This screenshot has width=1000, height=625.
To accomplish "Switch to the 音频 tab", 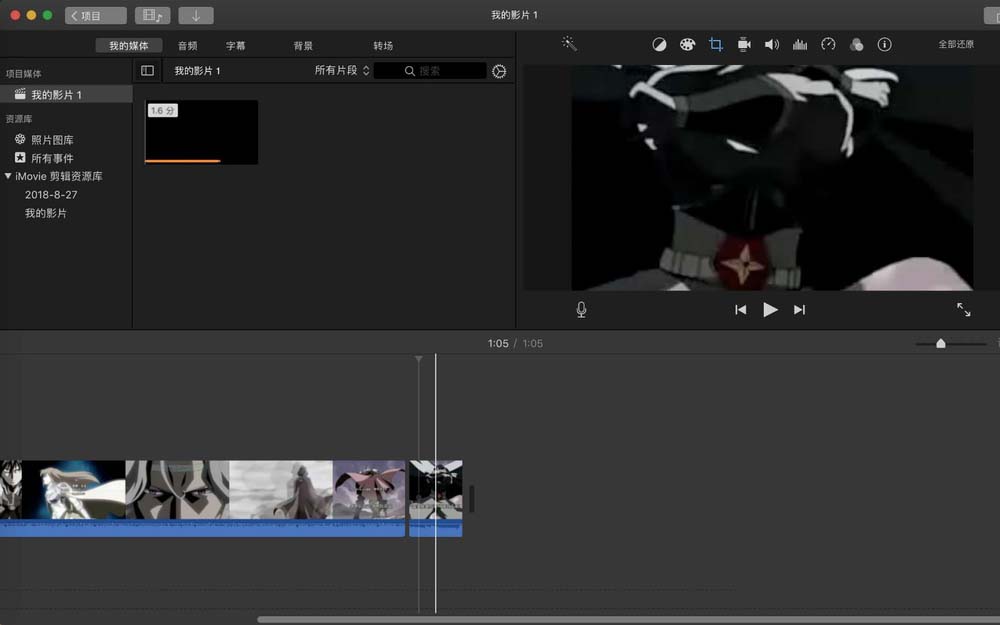I will (x=187, y=45).
